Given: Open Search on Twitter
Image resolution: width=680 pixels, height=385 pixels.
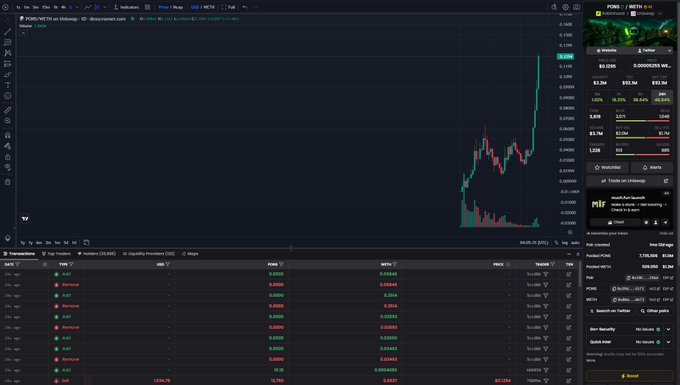Looking at the screenshot, I should click(x=610, y=311).
